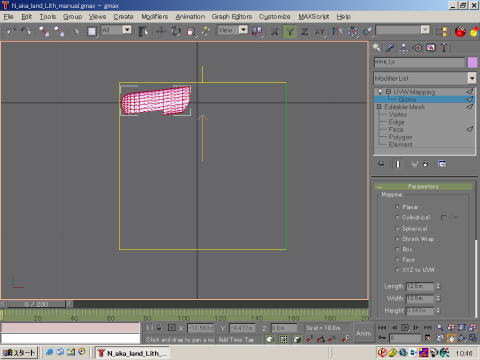Select Vertex sub-object level in stack

tap(398, 114)
